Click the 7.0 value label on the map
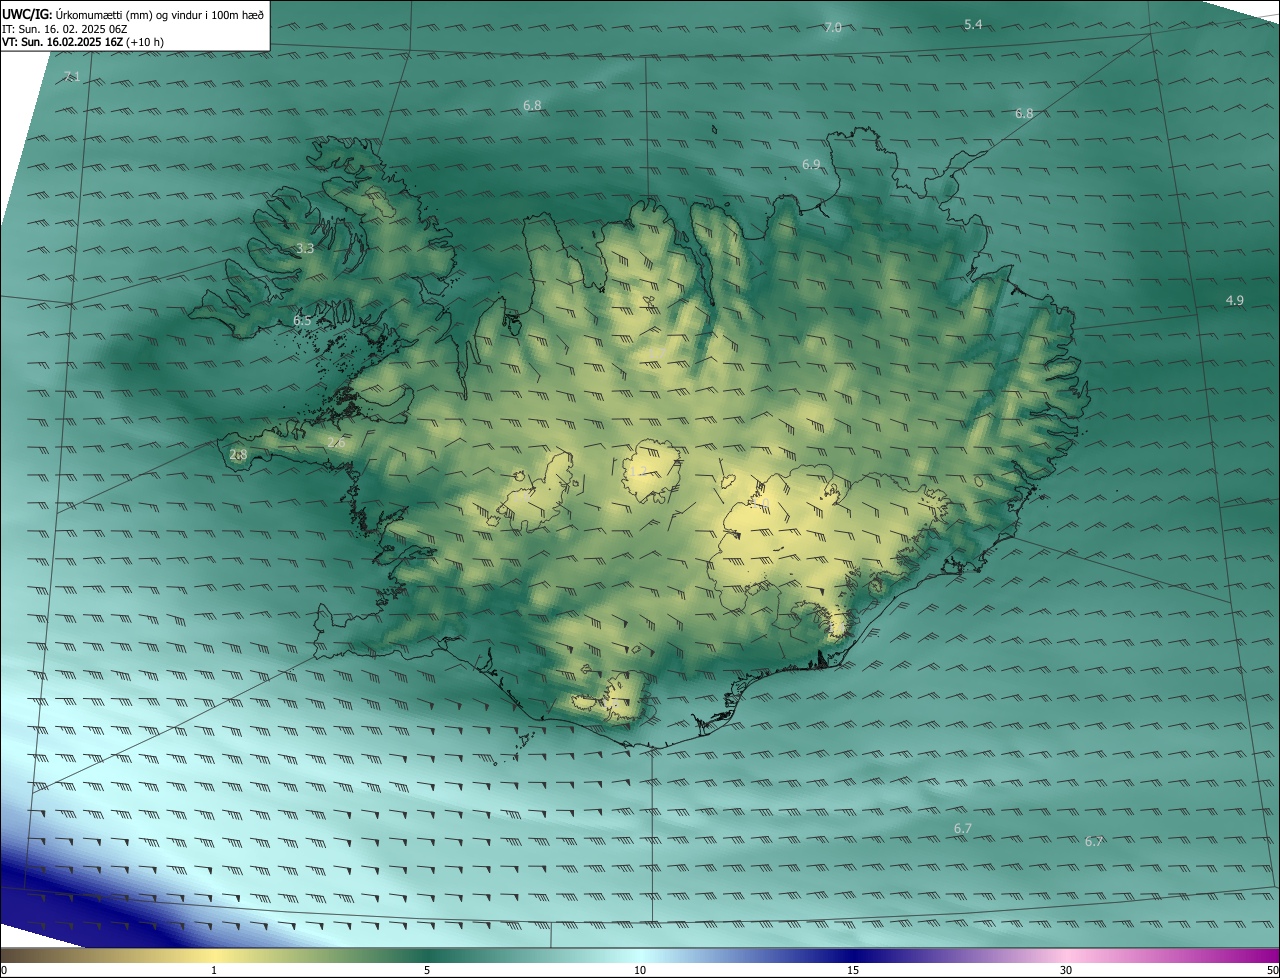Viewport: 1280px width, 978px height. tap(833, 27)
